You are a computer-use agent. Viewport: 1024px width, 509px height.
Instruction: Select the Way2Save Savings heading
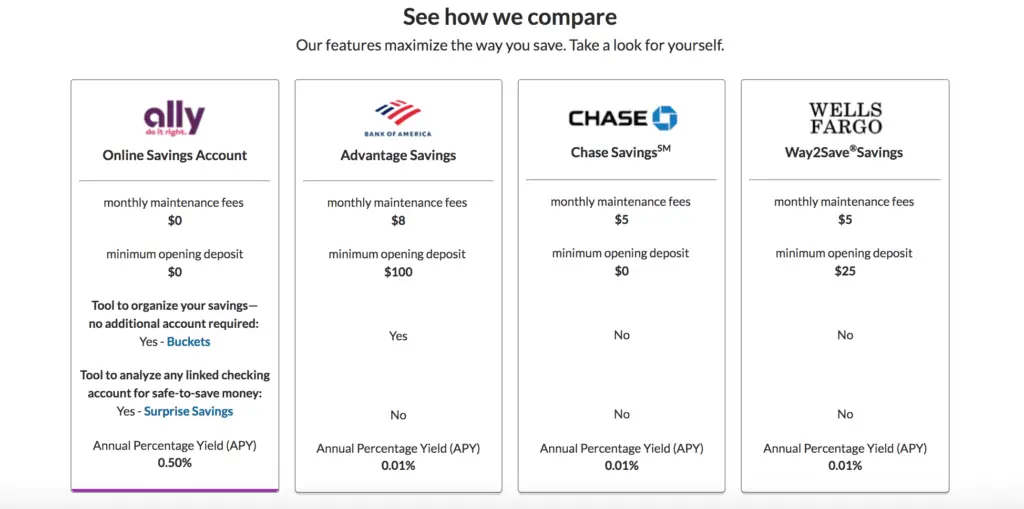point(844,152)
